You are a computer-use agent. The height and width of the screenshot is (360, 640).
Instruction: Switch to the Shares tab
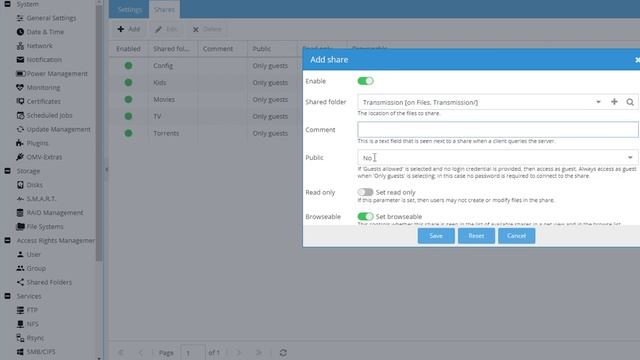point(164,9)
